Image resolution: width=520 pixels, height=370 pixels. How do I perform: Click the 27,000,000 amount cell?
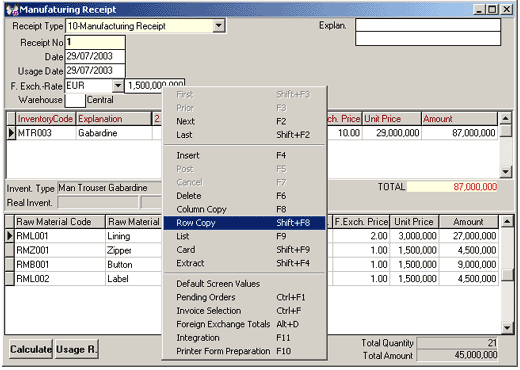[x=468, y=236]
